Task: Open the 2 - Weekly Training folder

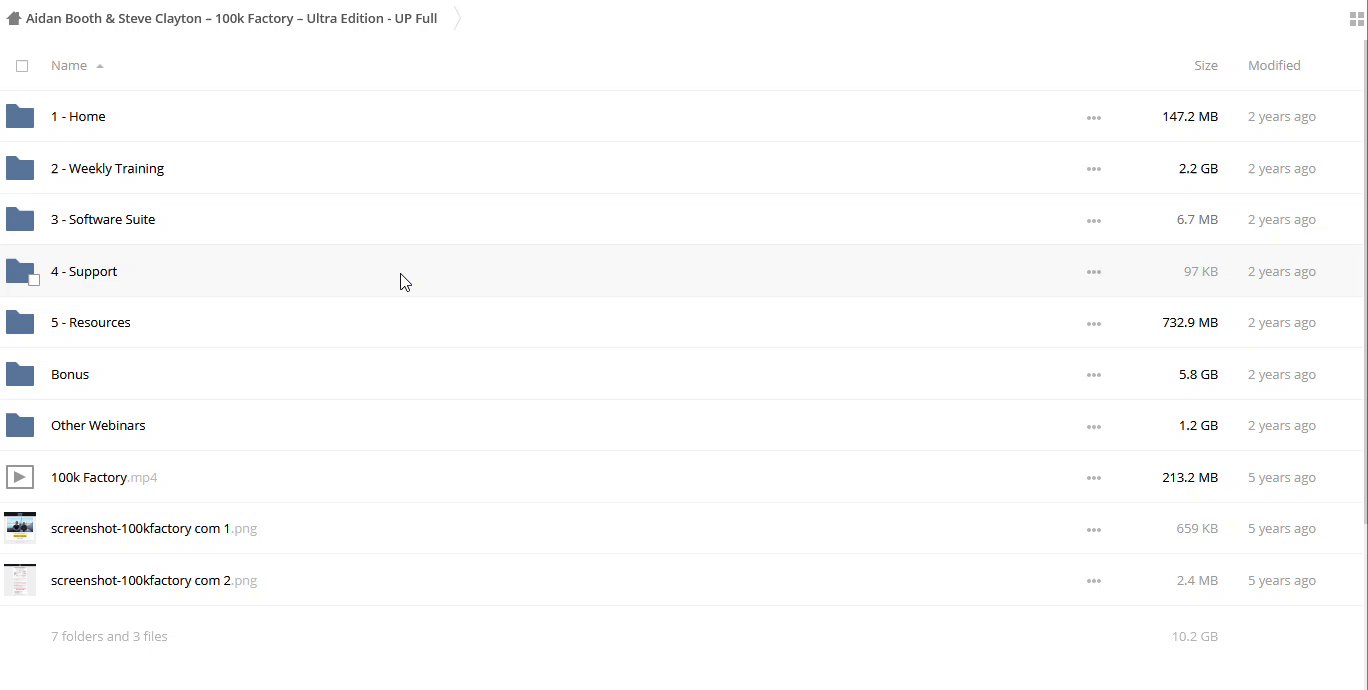Action: 107,169
